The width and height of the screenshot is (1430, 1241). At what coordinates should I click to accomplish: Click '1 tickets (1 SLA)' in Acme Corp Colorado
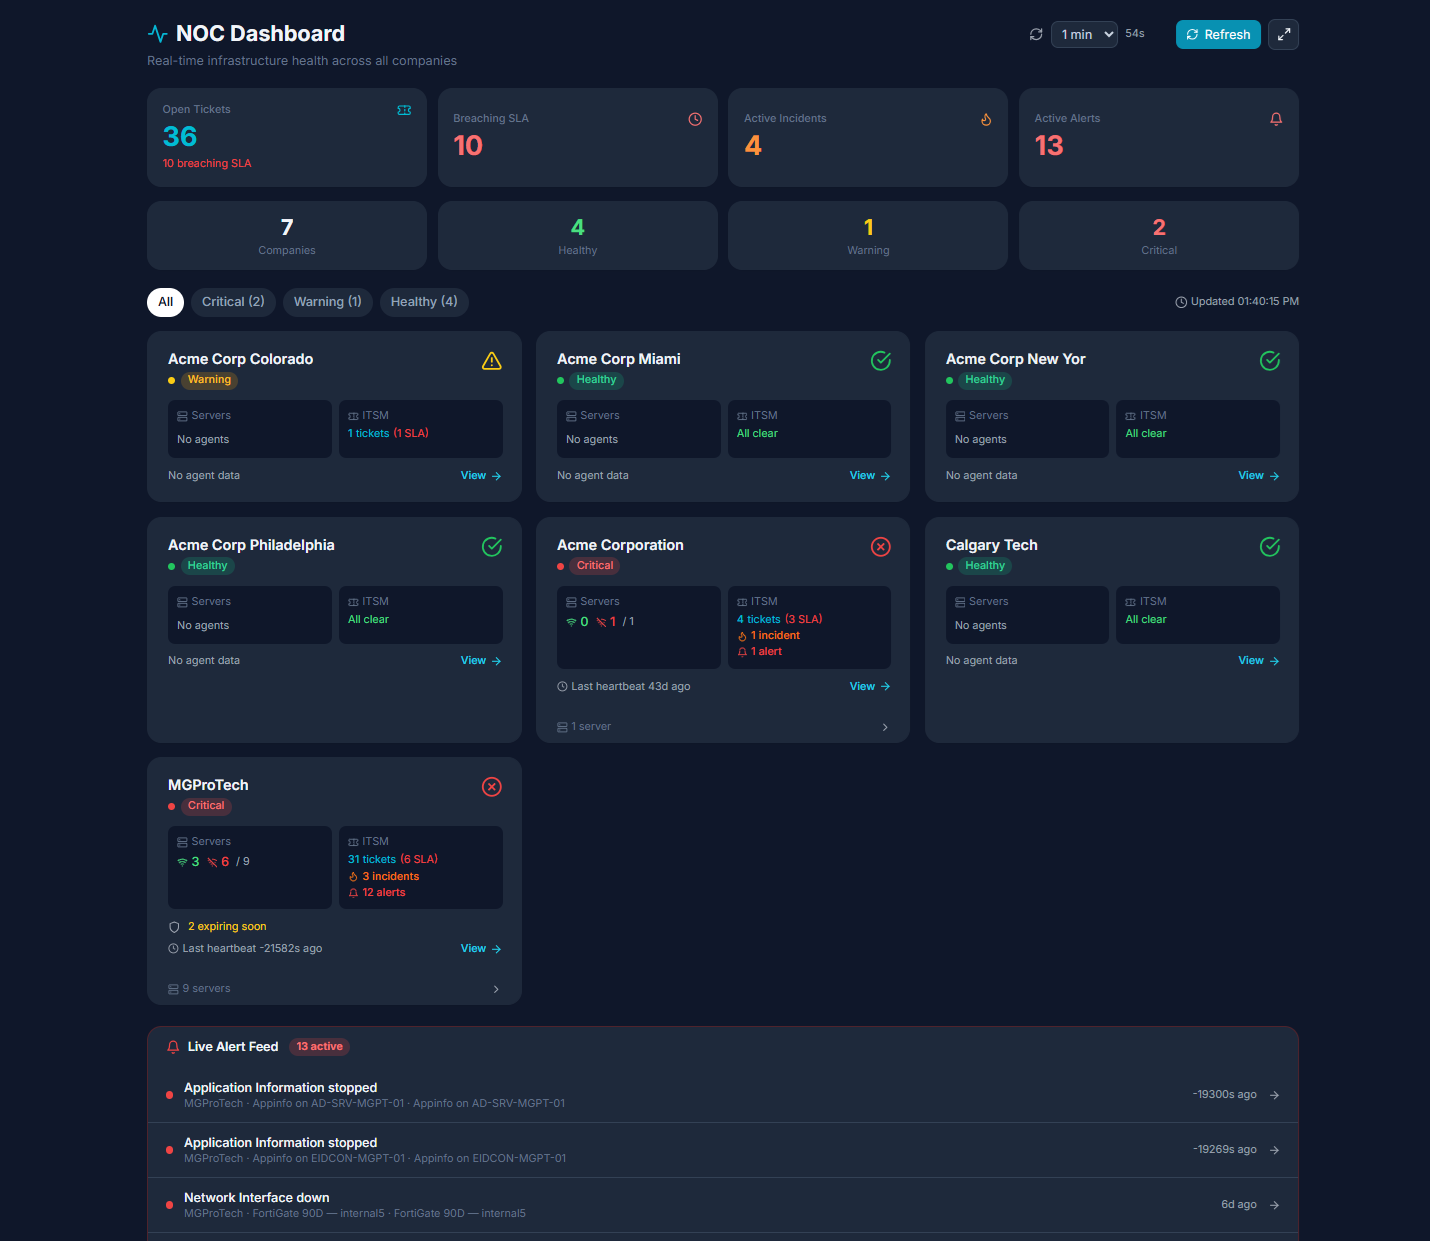coord(388,434)
